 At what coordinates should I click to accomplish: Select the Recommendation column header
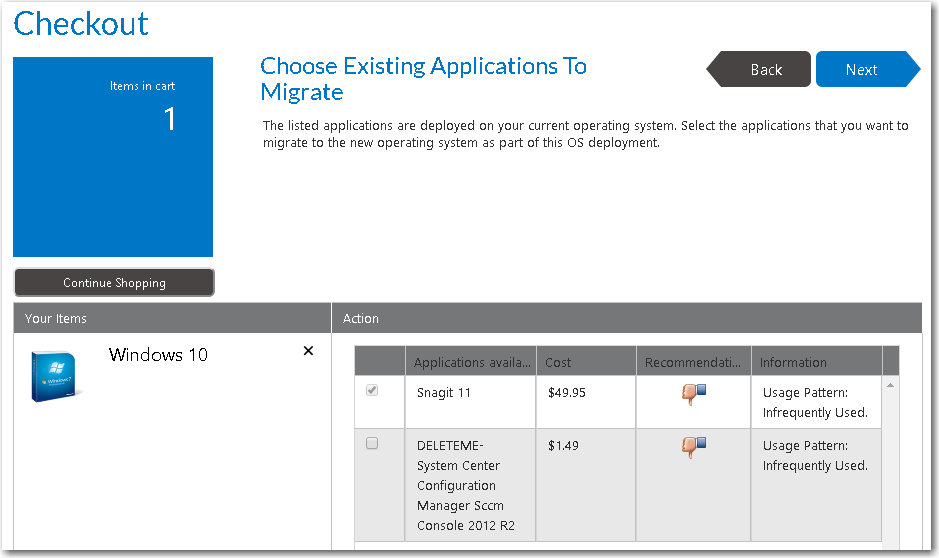click(x=693, y=362)
